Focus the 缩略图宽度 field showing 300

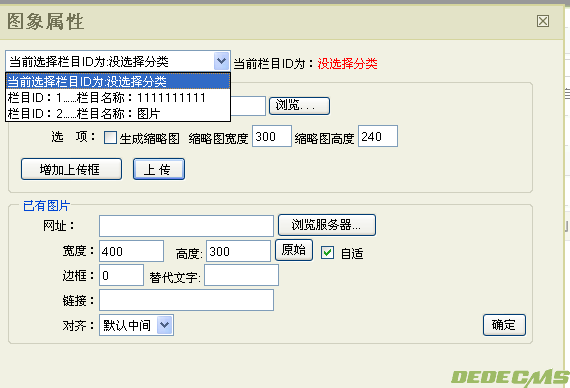click(272, 136)
